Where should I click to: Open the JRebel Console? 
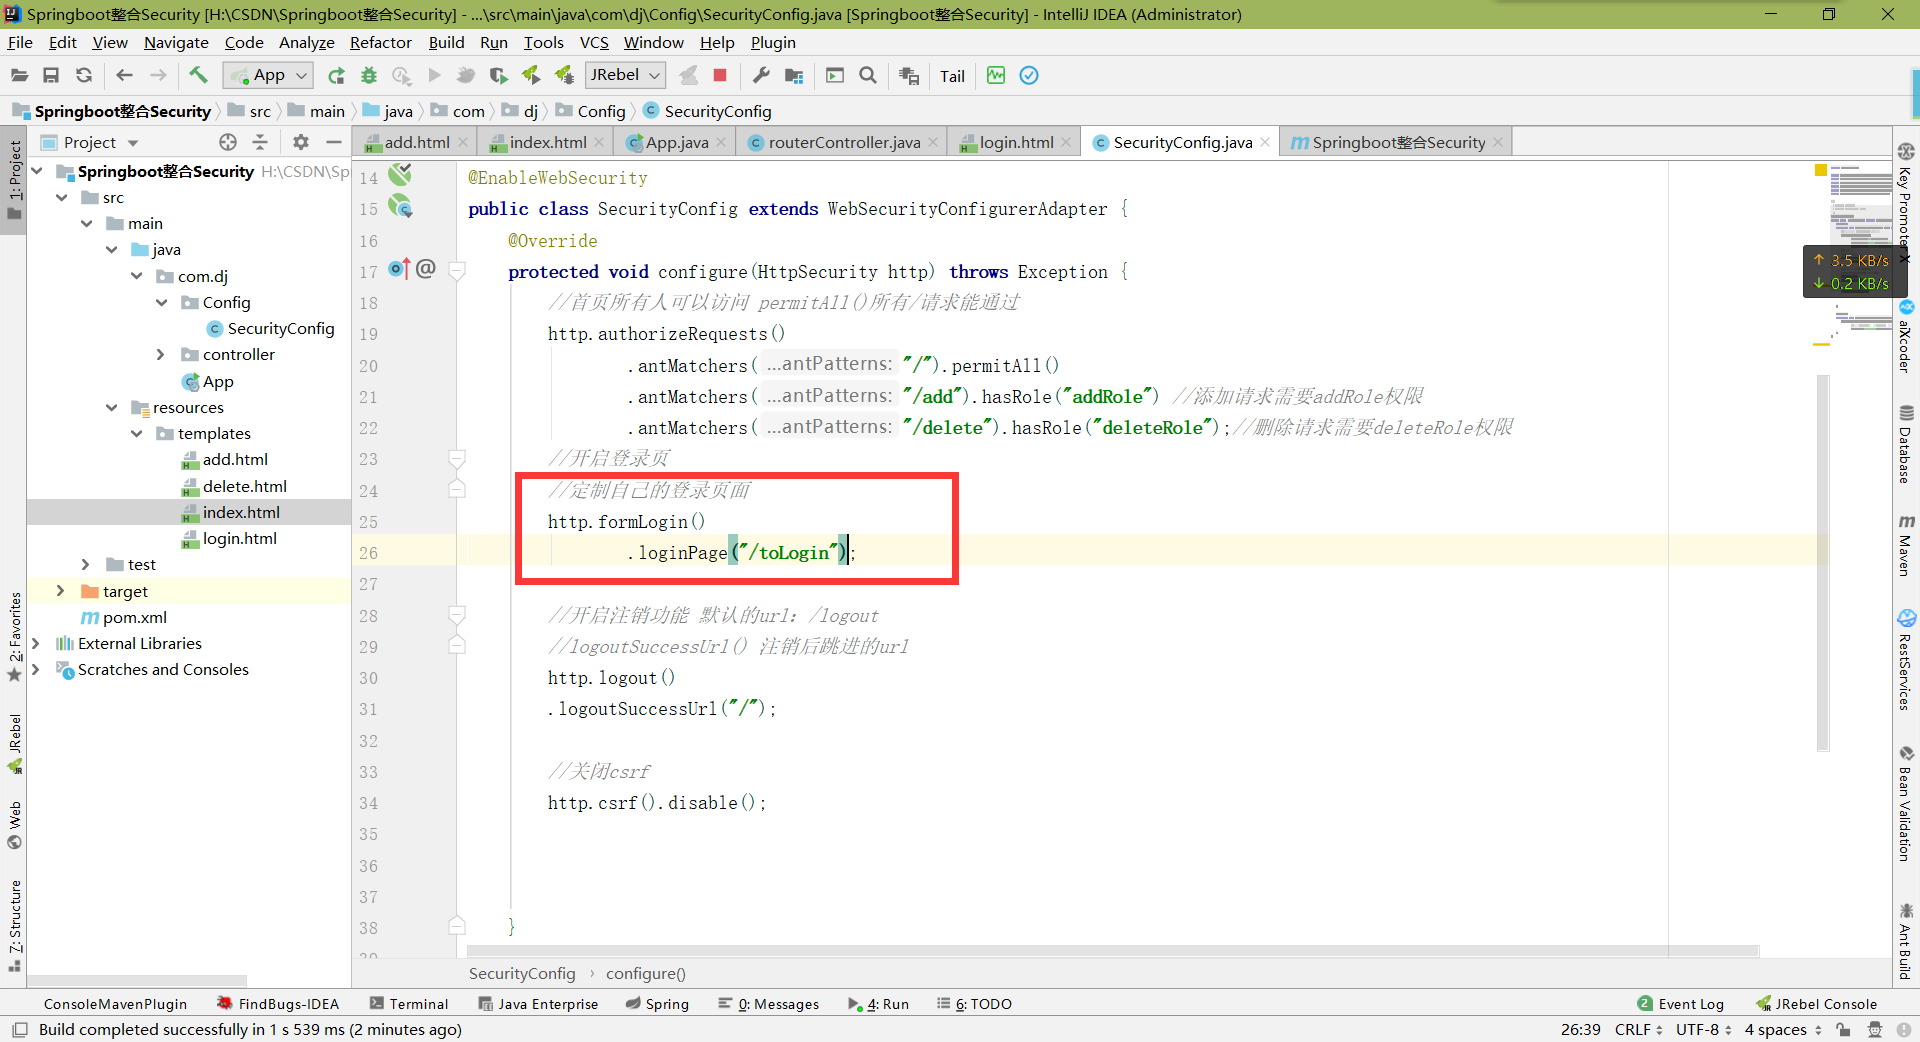[1818, 1003]
